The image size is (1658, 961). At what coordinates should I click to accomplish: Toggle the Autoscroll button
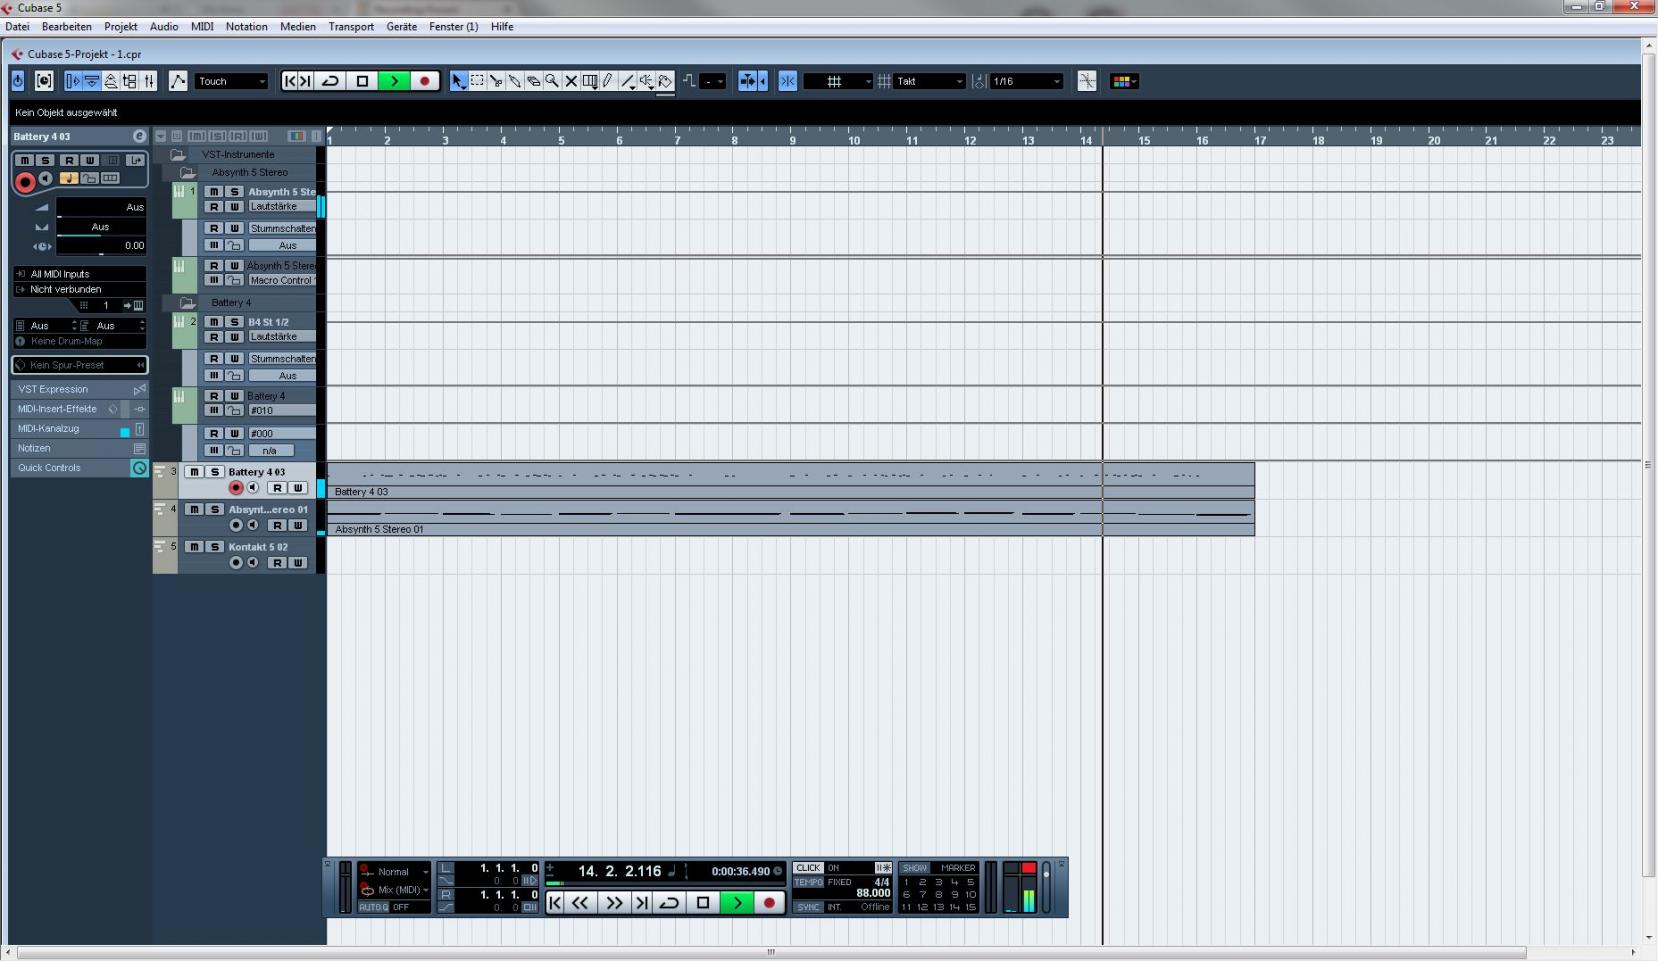748,81
